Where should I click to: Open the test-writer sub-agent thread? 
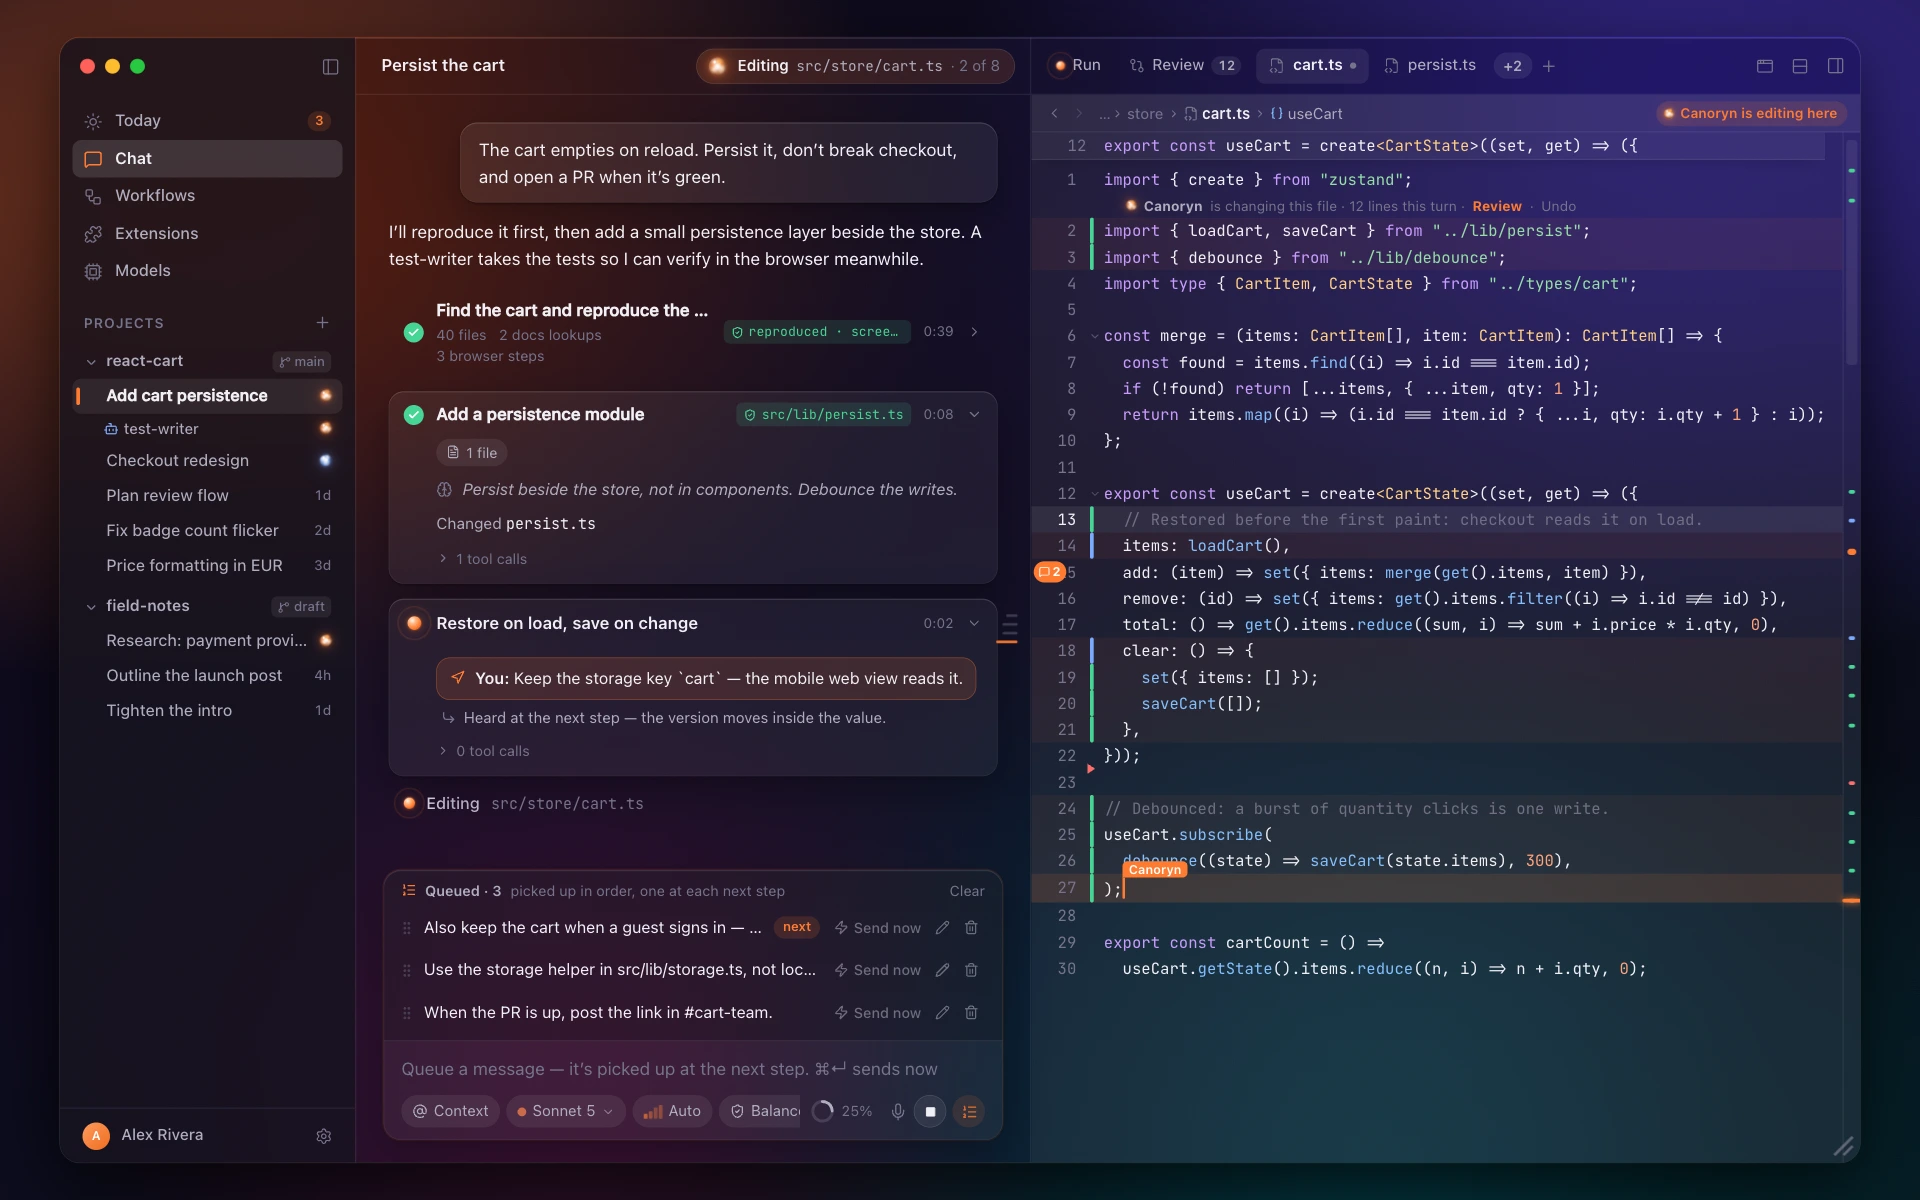click(x=207, y=429)
